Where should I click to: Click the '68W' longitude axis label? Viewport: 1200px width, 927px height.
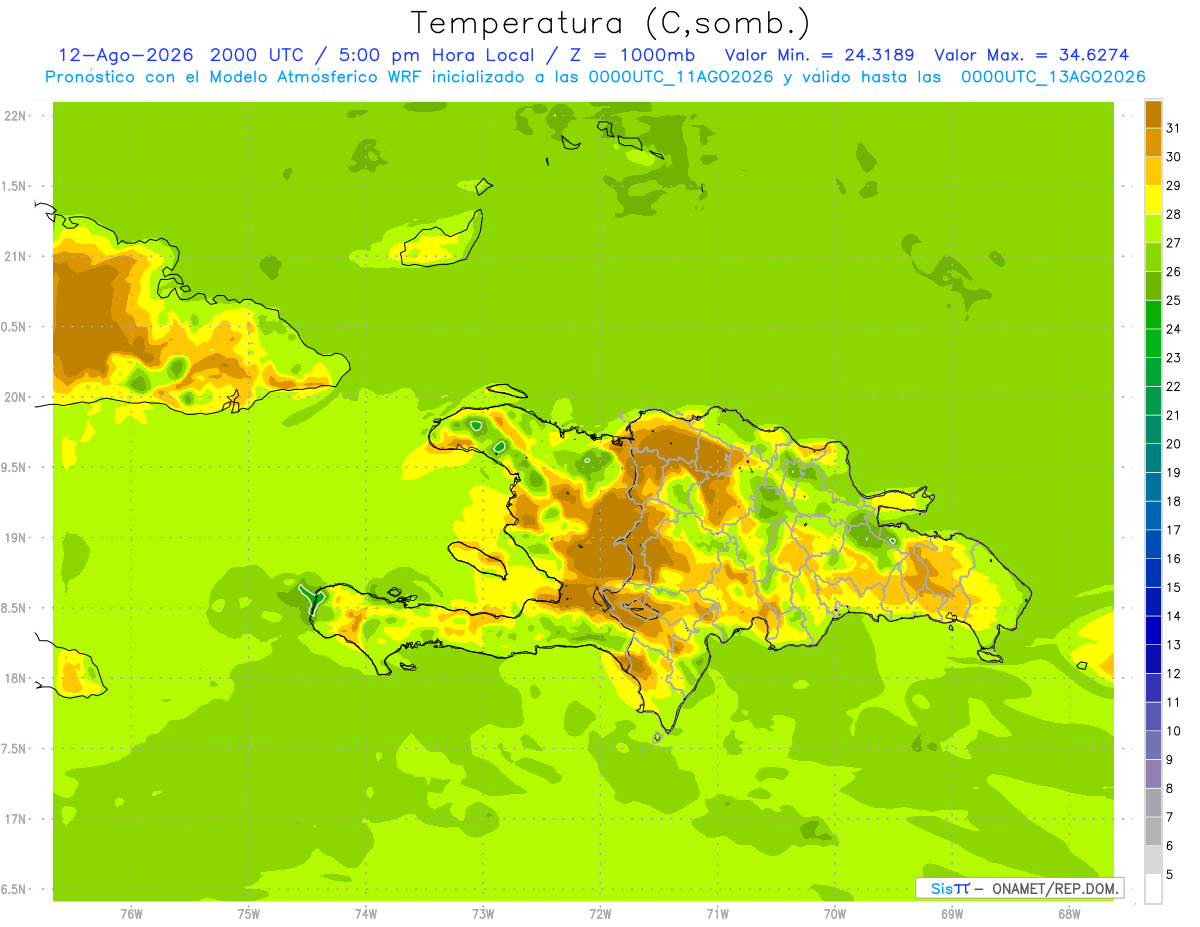(1069, 914)
